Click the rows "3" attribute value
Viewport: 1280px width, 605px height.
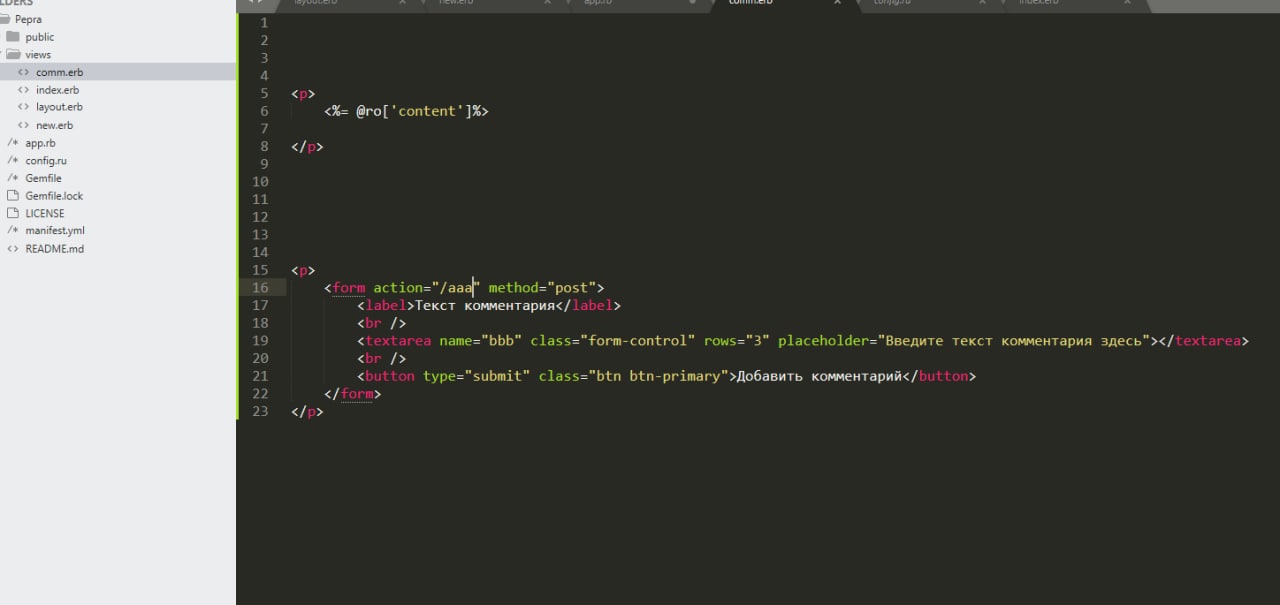point(757,341)
